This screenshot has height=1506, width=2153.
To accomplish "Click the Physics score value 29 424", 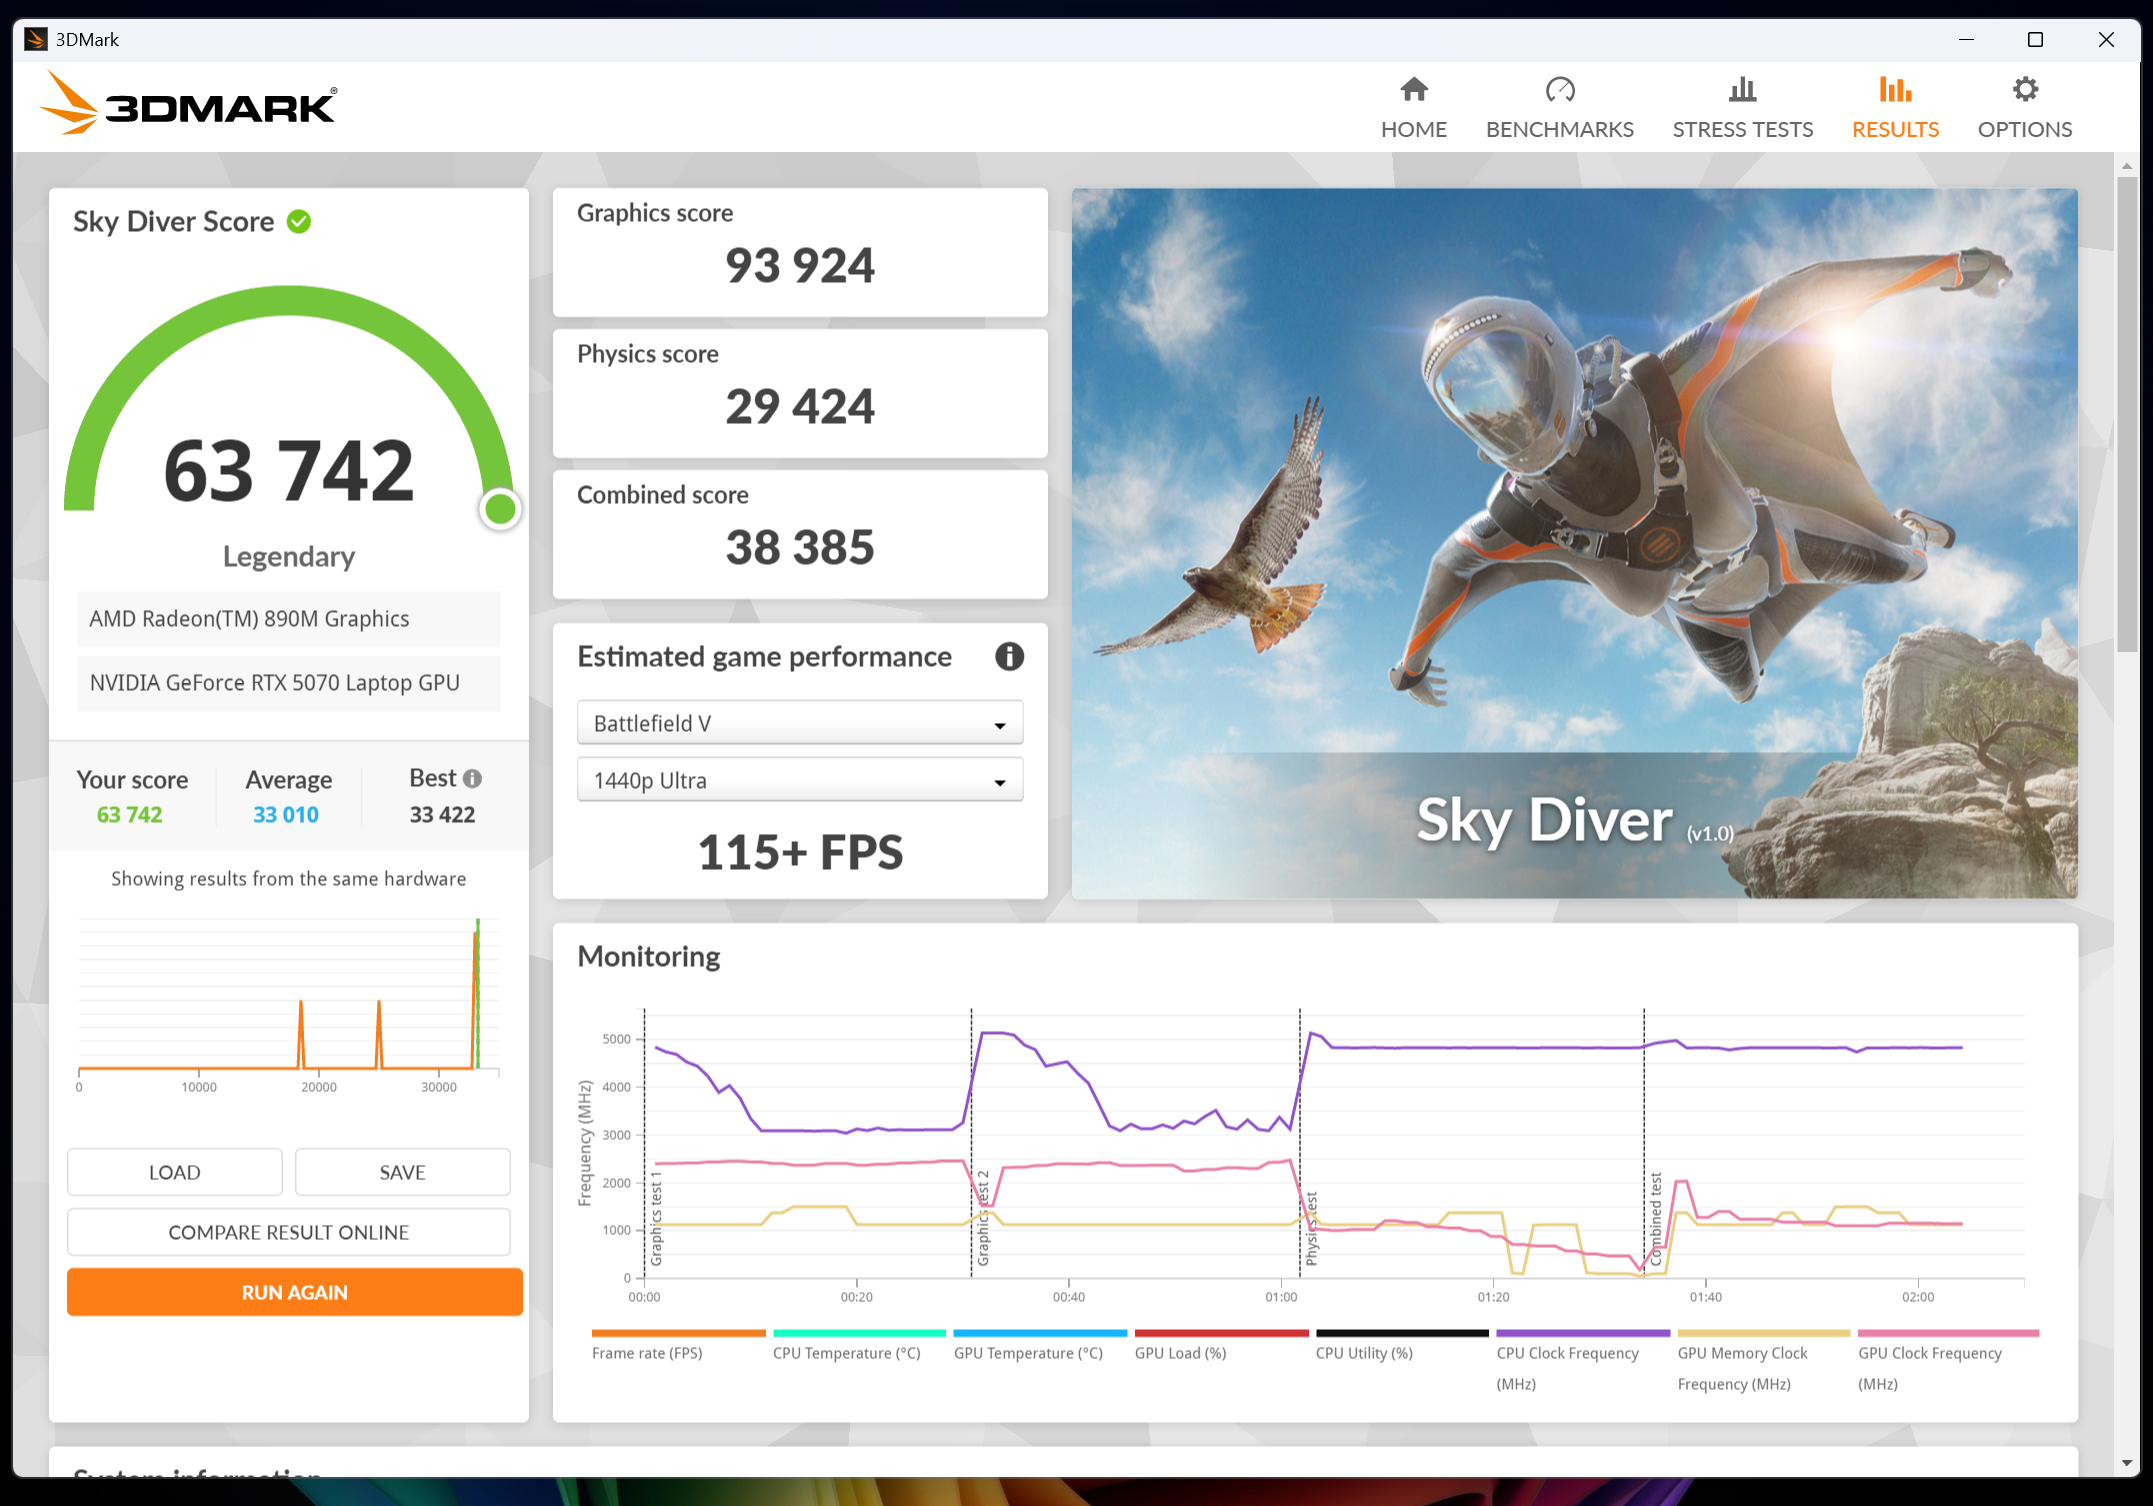I will tap(799, 407).
